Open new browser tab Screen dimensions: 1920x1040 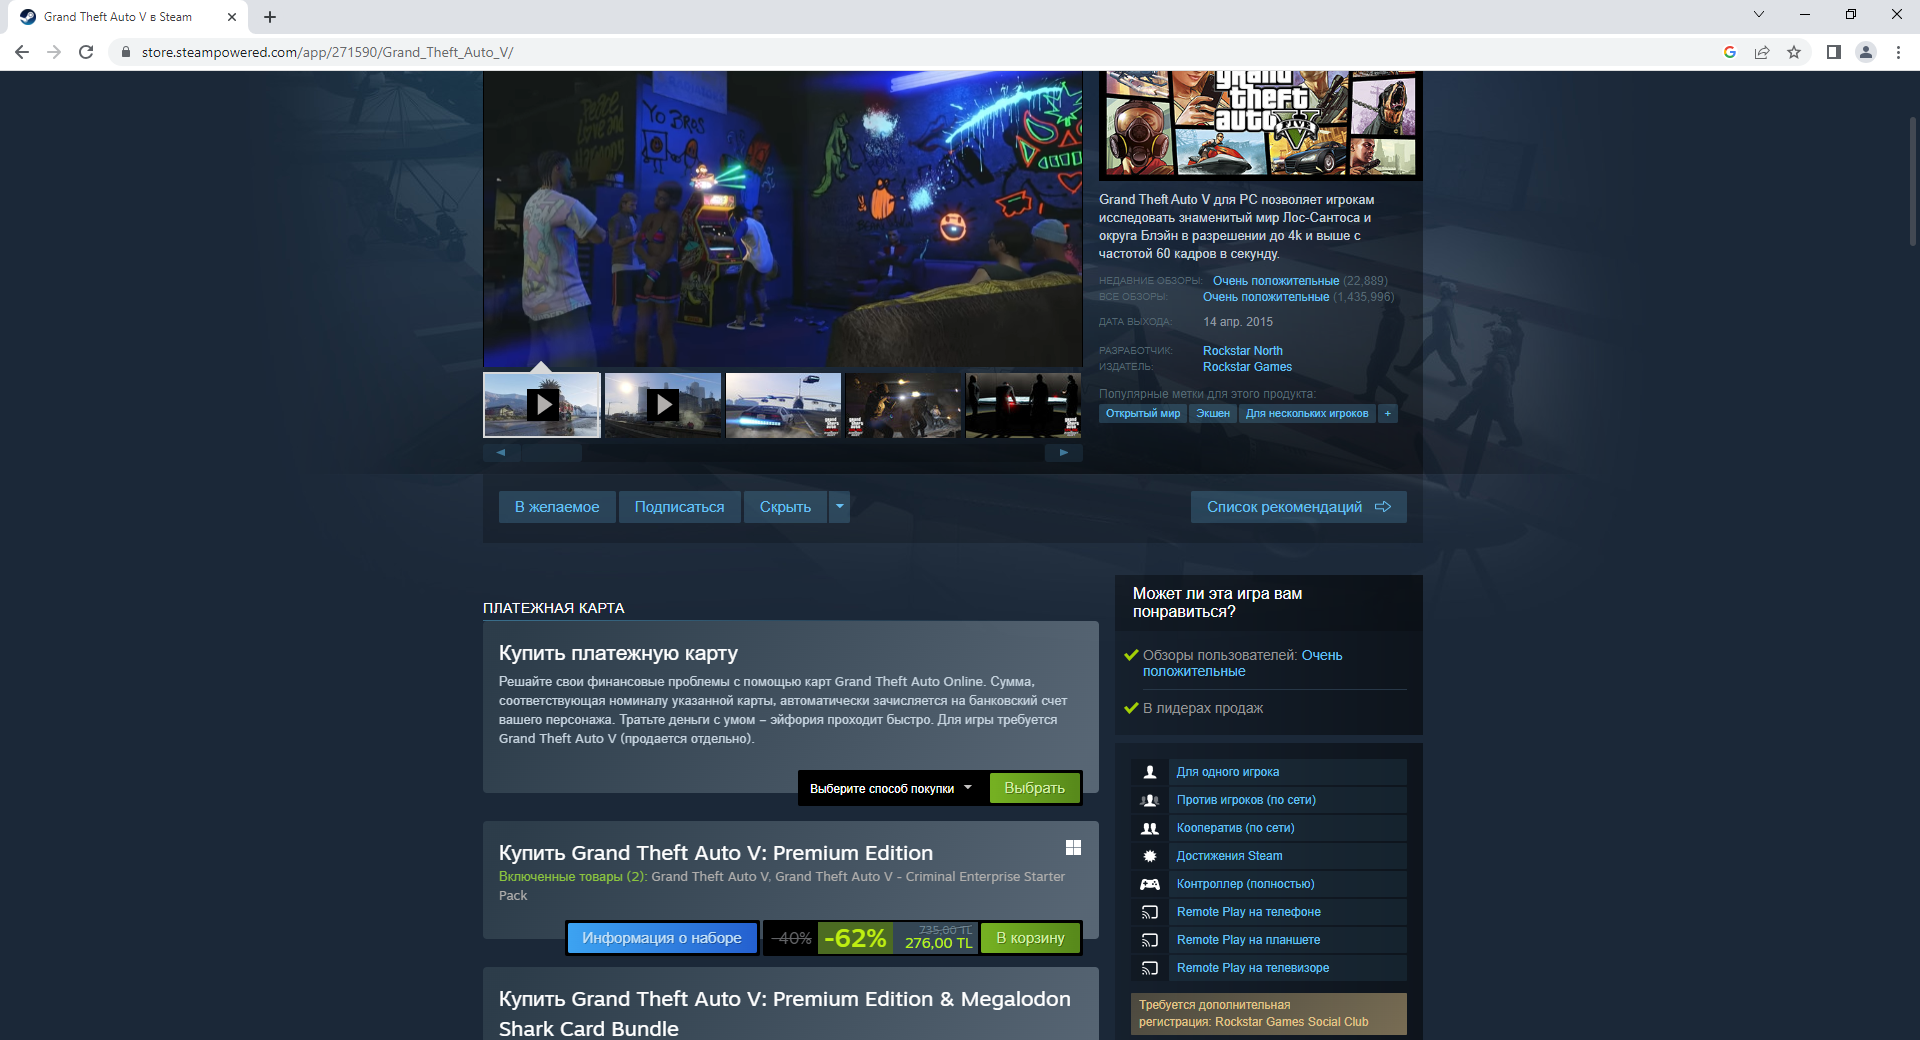pyautogui.click(x=270, y=17)
